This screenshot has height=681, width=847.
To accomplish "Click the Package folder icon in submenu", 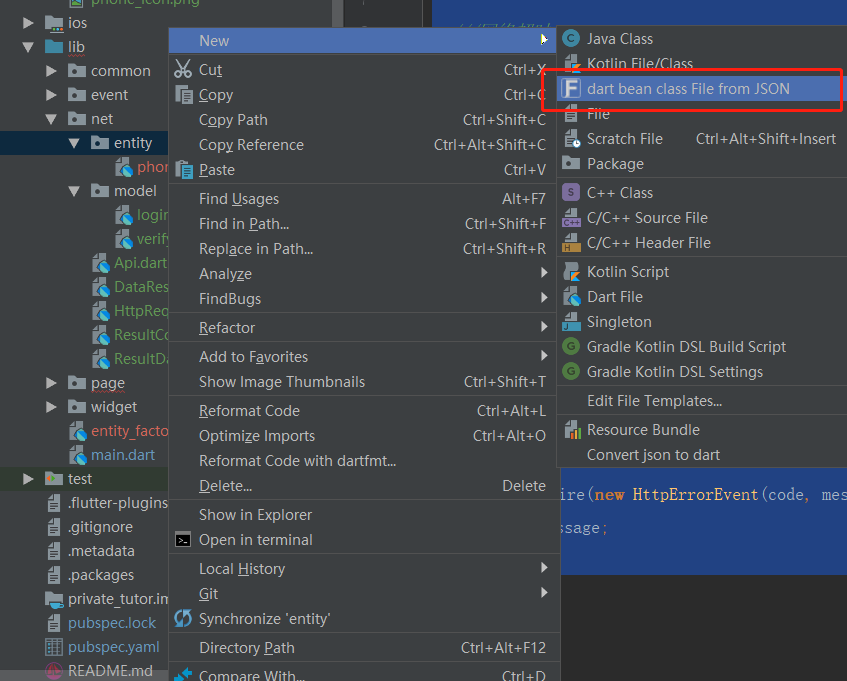I will click(x=571, y=163).
